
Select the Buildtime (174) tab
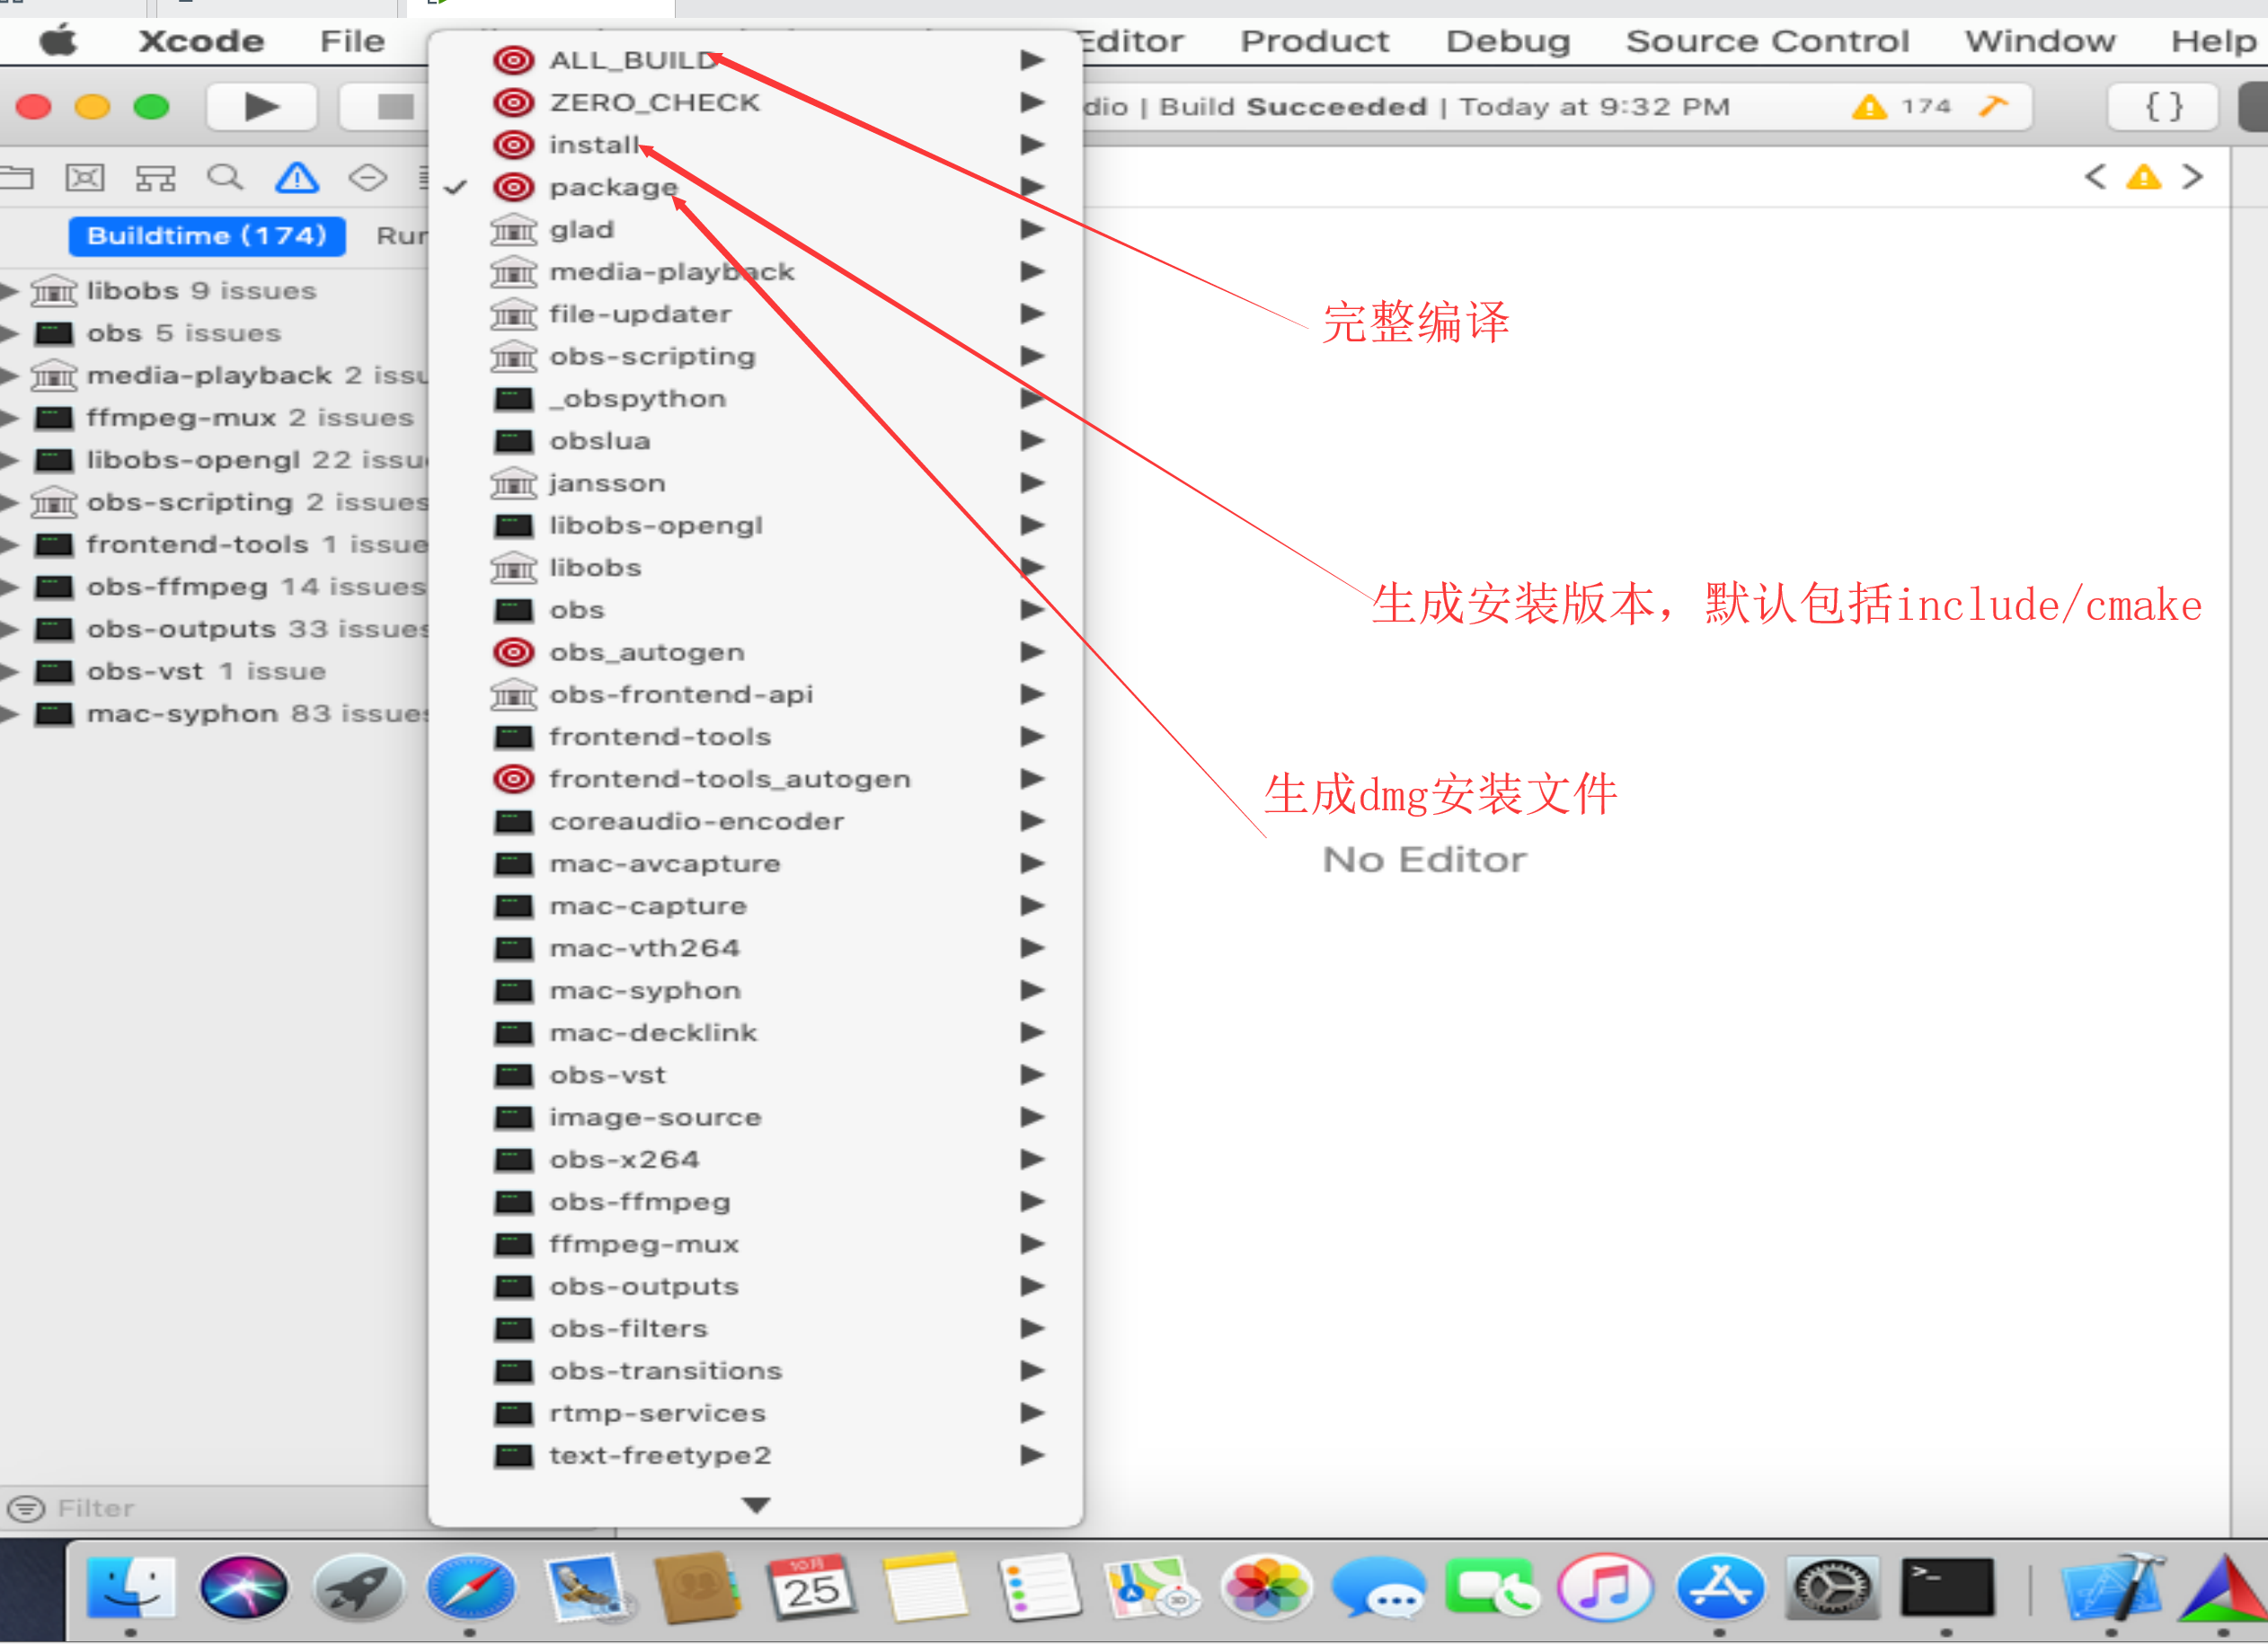tap(207, 235)
